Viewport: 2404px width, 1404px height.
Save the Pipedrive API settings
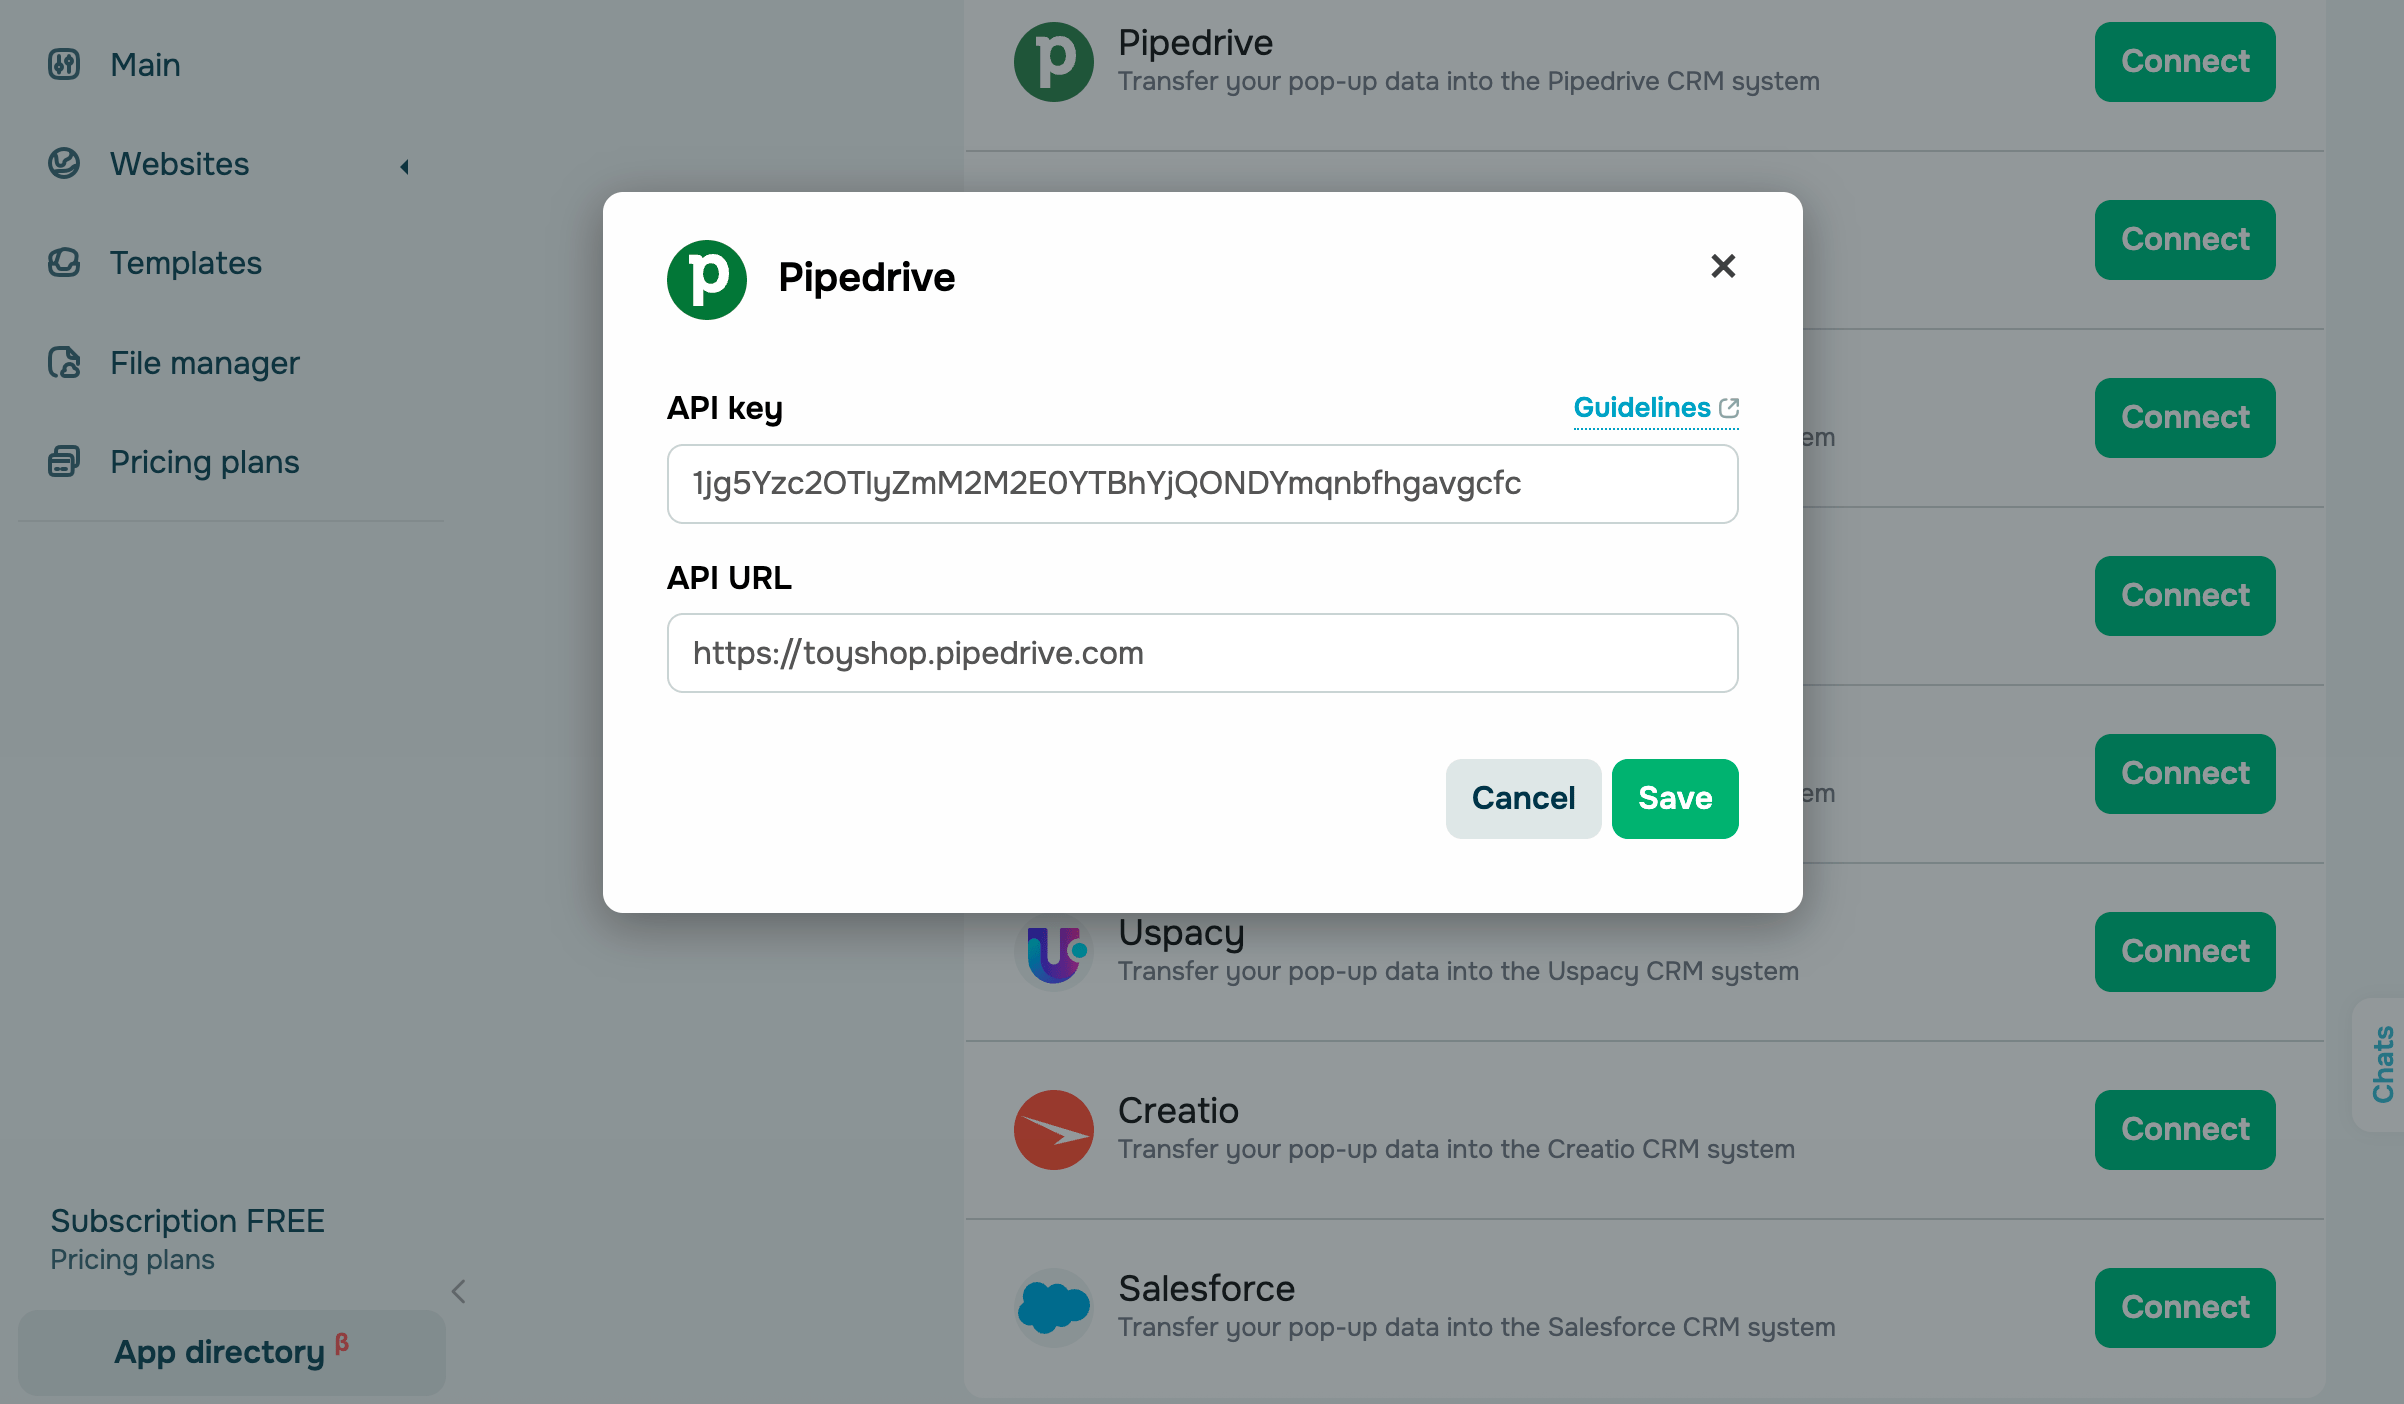[x=1674, y=798]
